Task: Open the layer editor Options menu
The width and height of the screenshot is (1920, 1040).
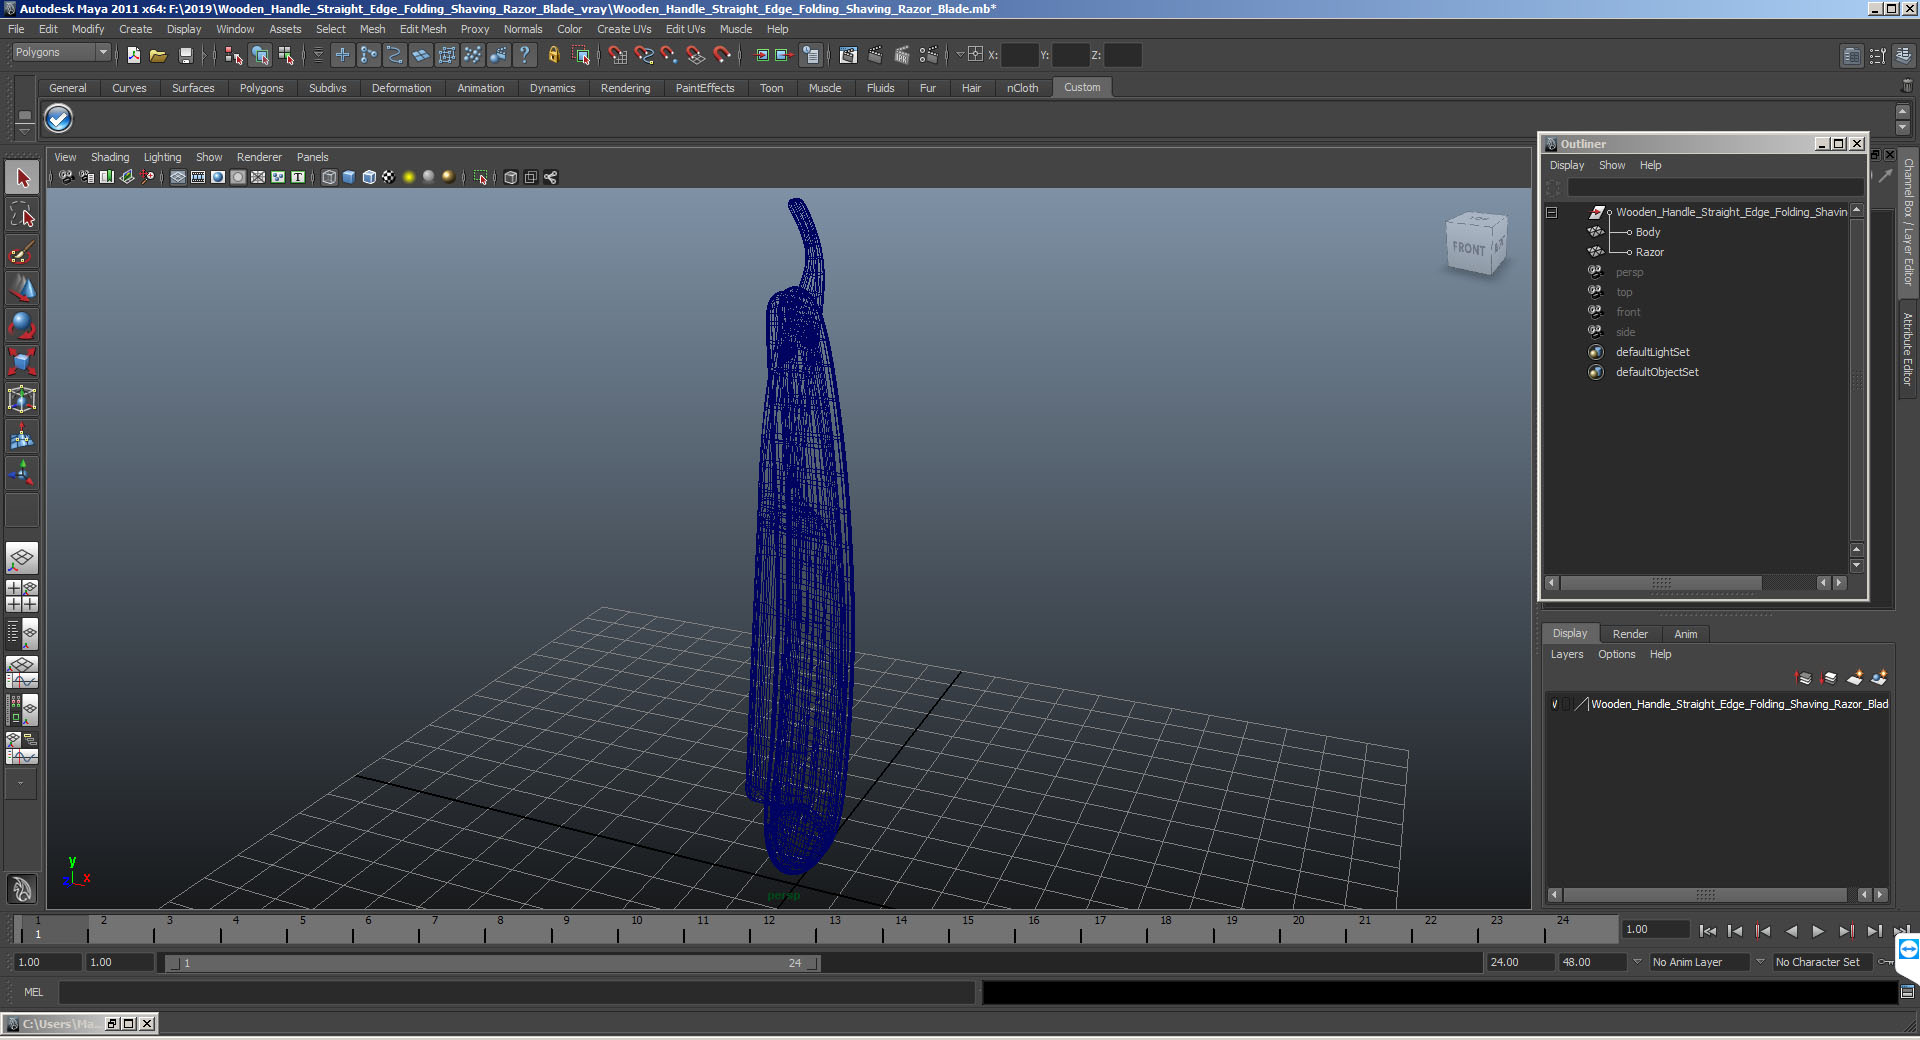Action: [x=1616, y=654]
